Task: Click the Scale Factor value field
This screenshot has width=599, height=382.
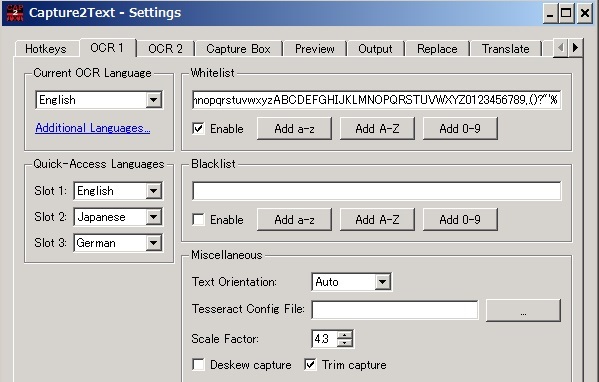Action: click(x=324, y=339)
